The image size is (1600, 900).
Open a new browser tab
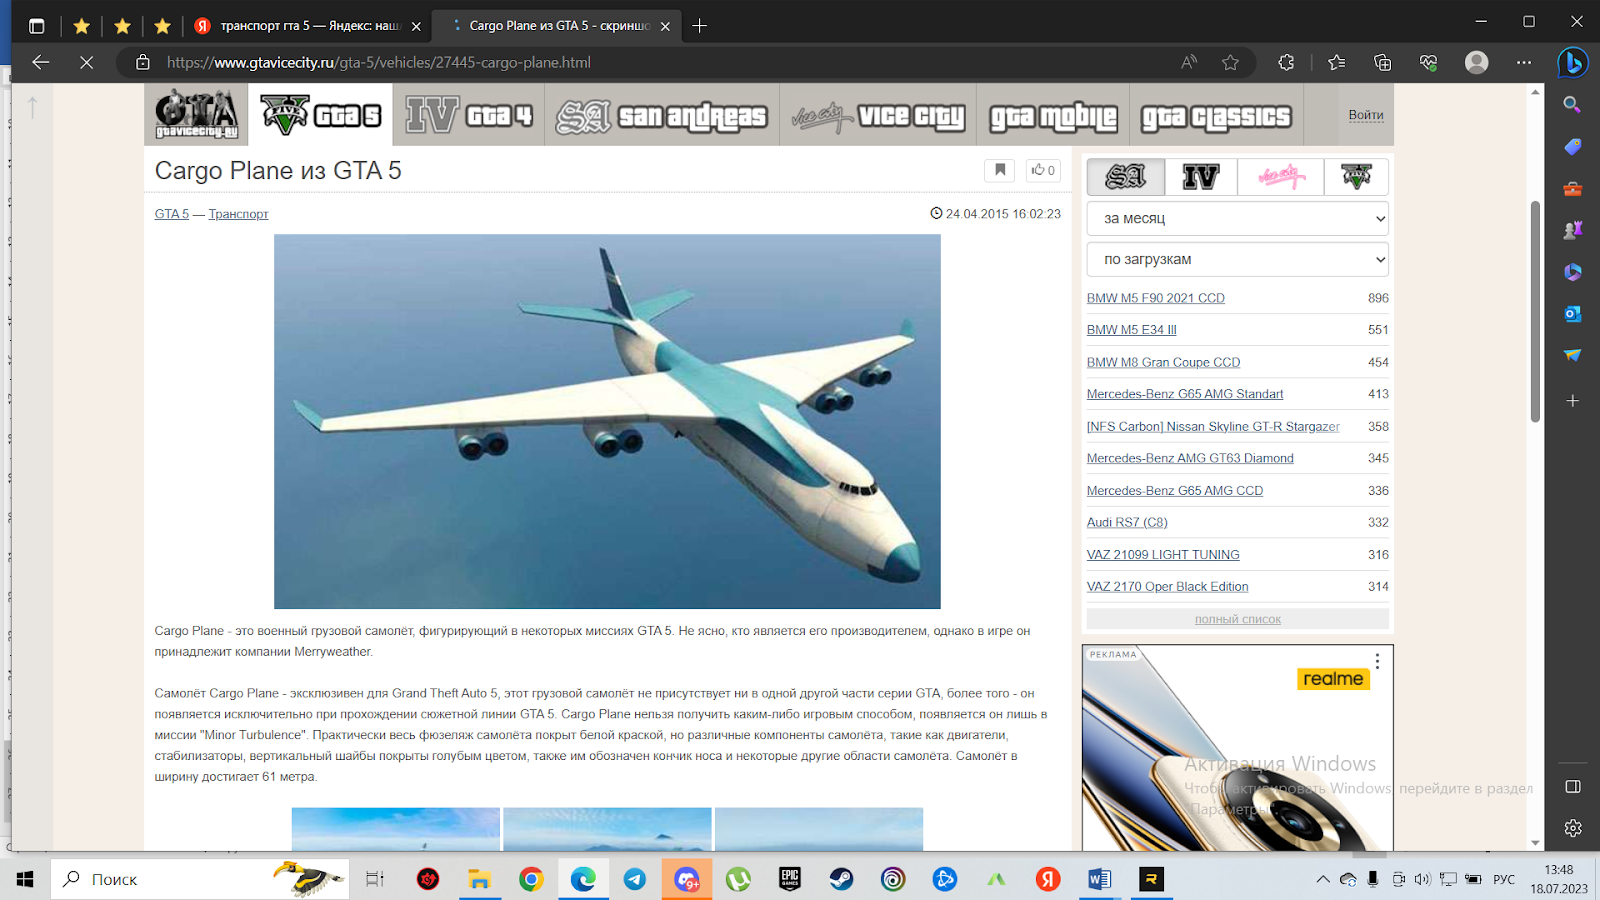pos(700,26)
